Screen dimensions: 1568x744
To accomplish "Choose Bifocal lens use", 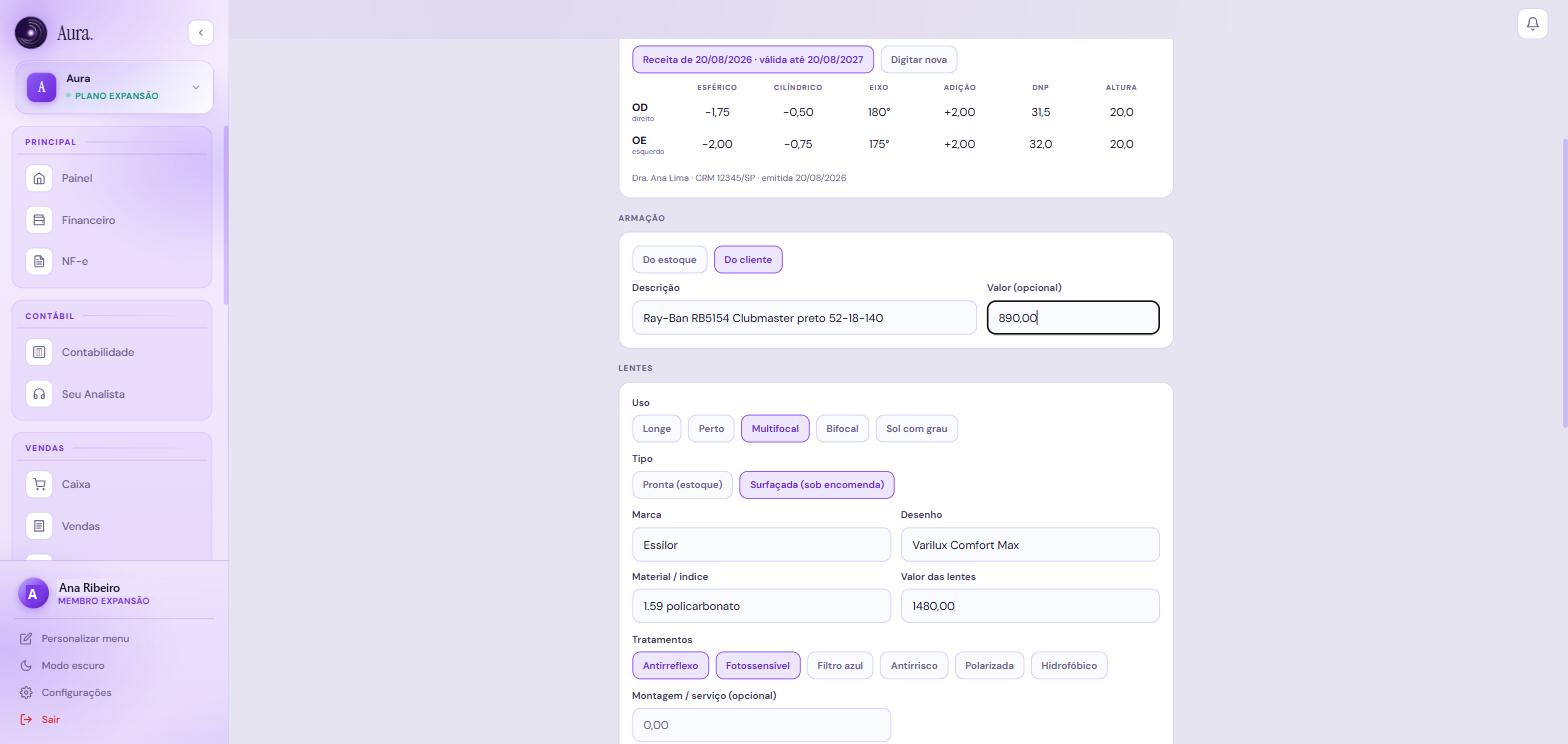I will pyautogui.click(x=842, y=429).
